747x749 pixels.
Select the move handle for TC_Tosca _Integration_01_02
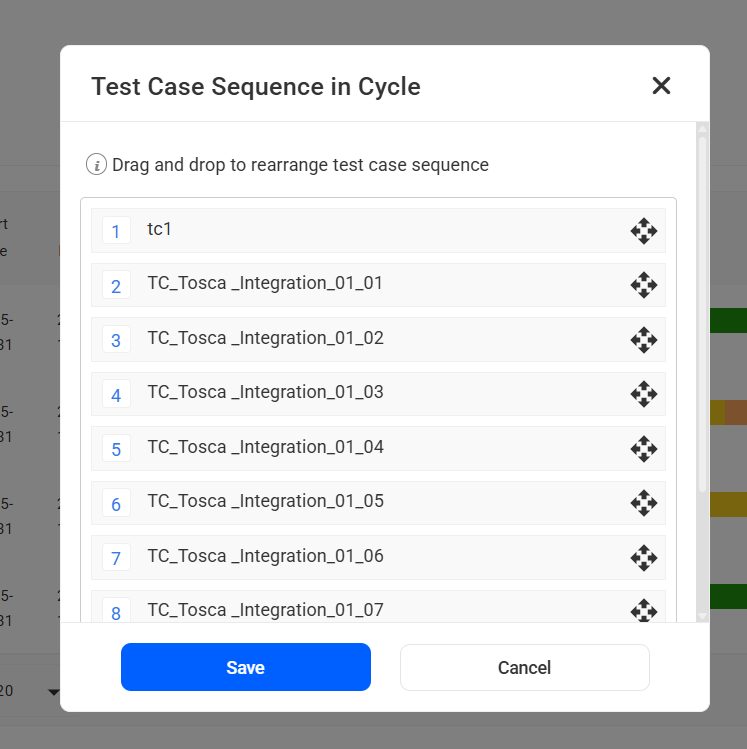(643, 340)
